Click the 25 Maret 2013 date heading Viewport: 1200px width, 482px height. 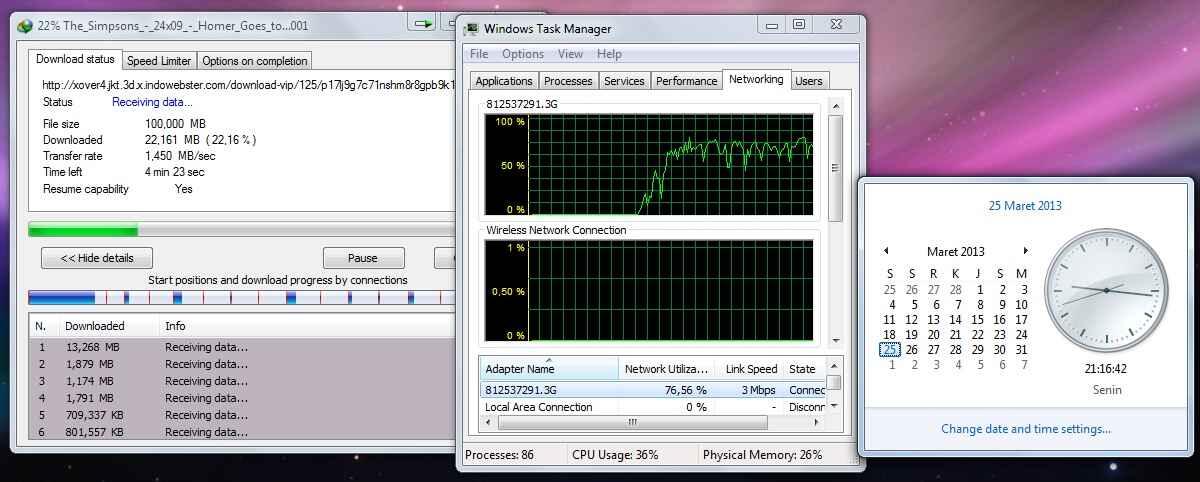pos(1025,206)
